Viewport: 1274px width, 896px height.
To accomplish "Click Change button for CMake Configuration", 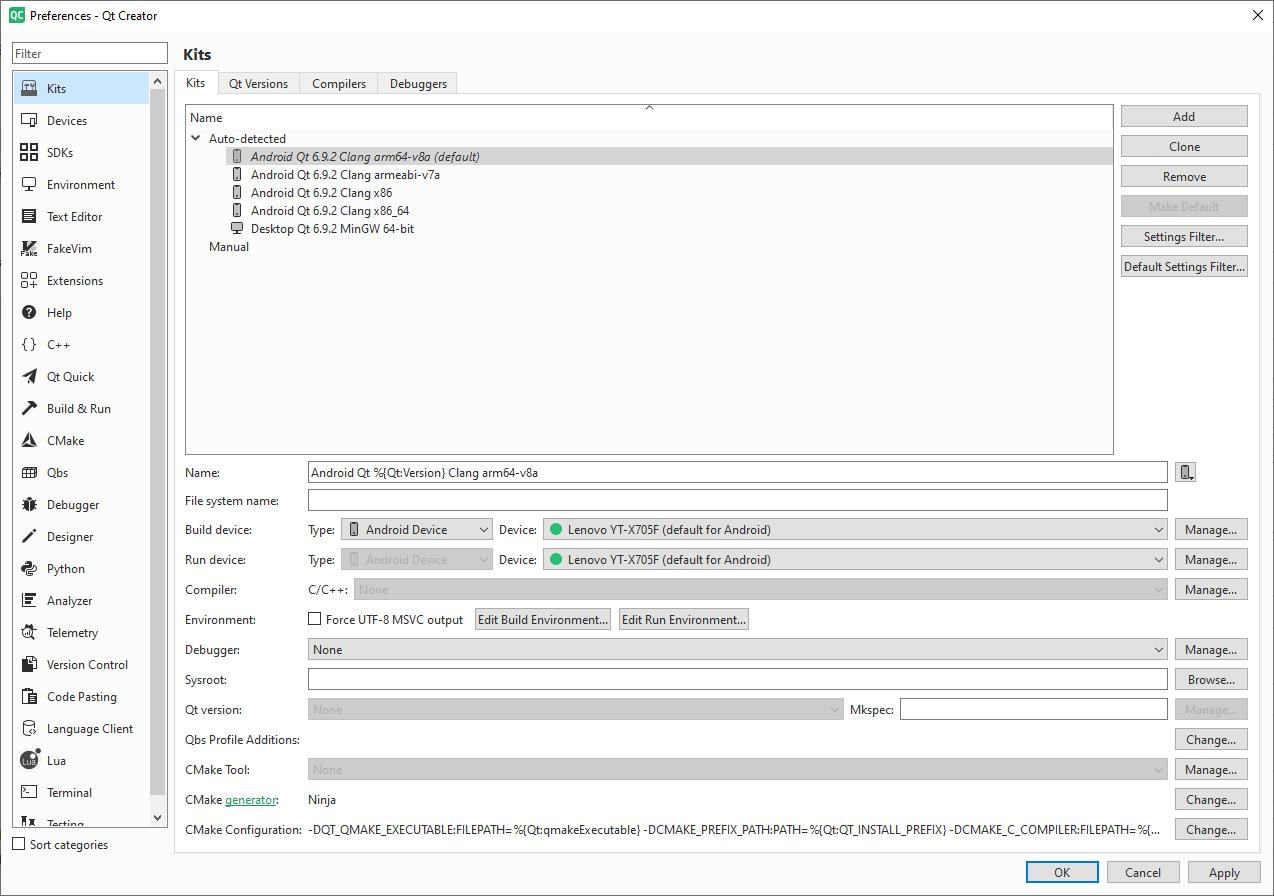I will point(1211,830).
